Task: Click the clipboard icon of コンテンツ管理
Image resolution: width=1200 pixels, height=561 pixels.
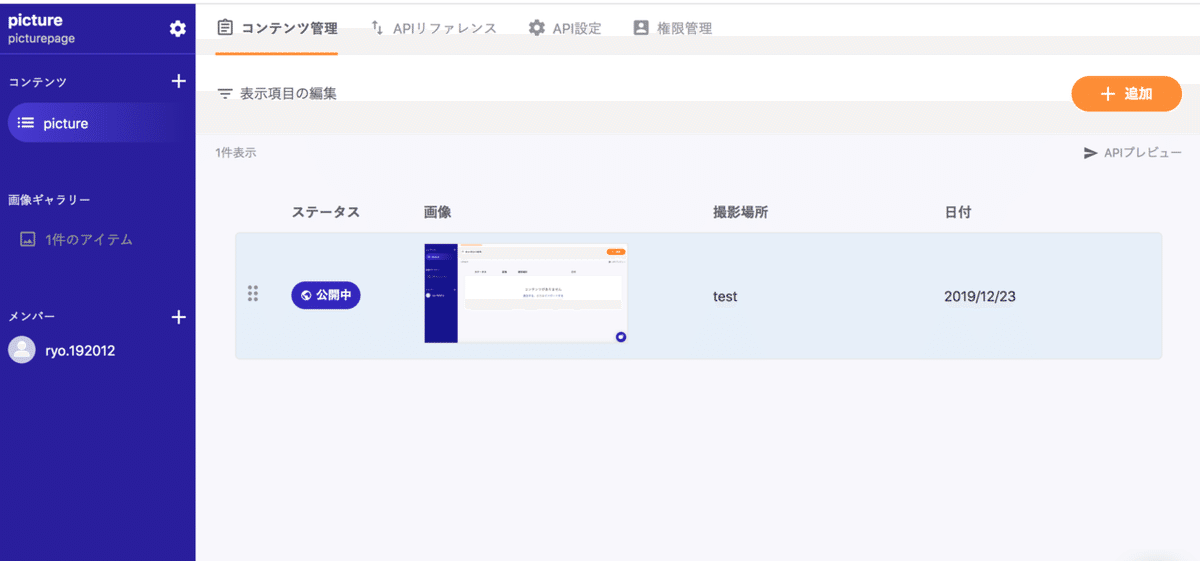Action: tap(225, 28)
